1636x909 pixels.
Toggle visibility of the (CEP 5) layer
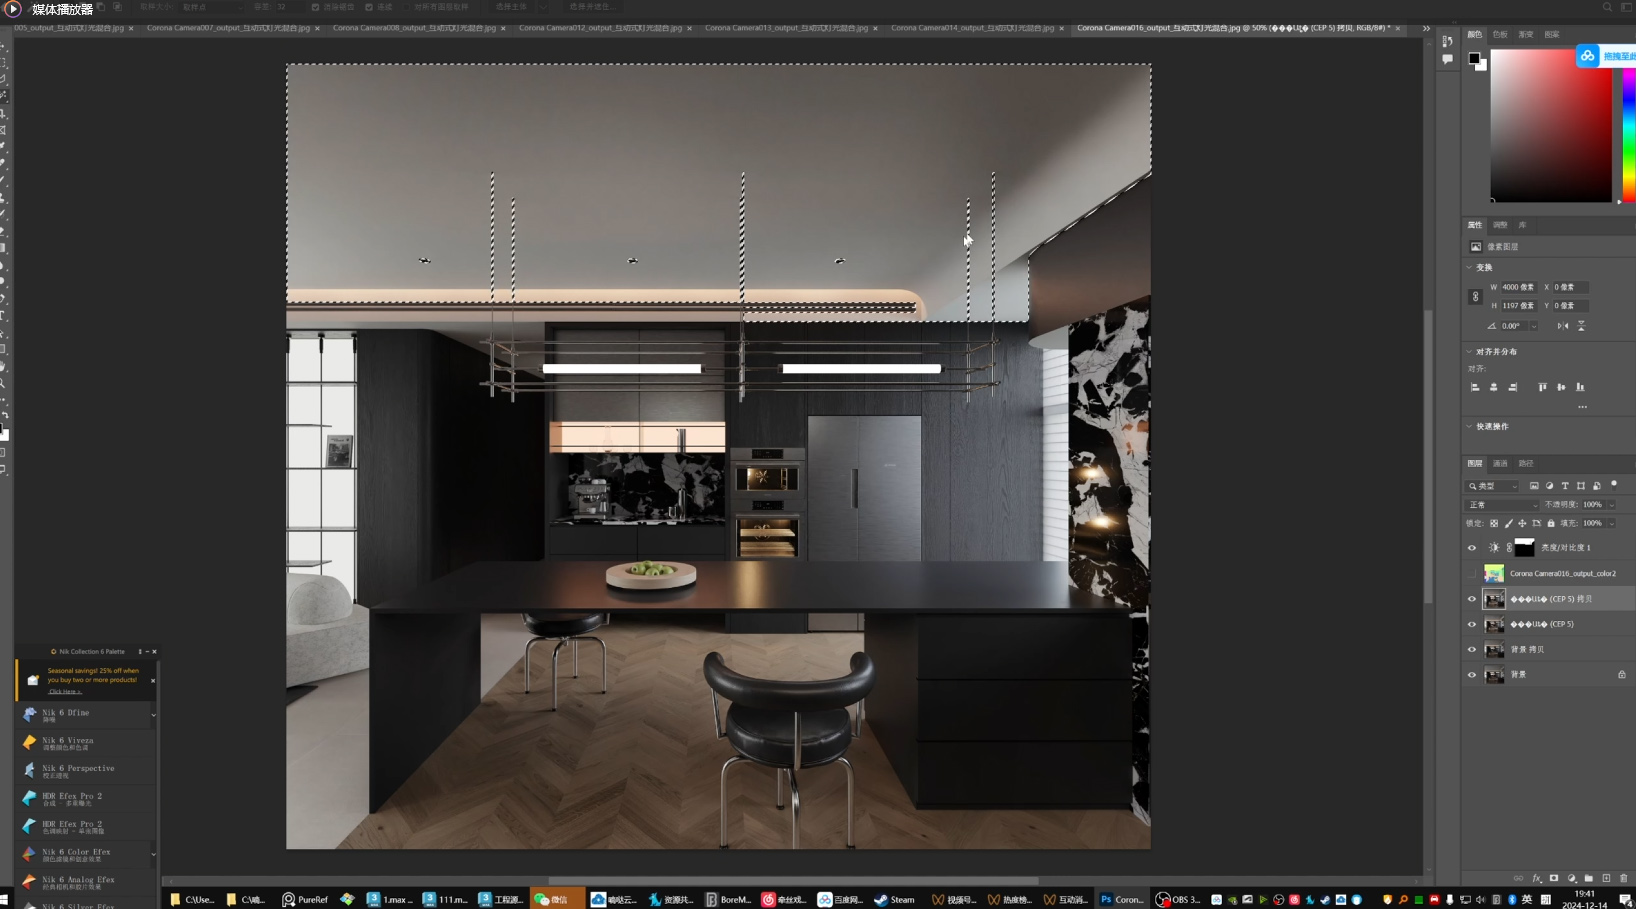pyautogui.click(x=1472, y=624)
